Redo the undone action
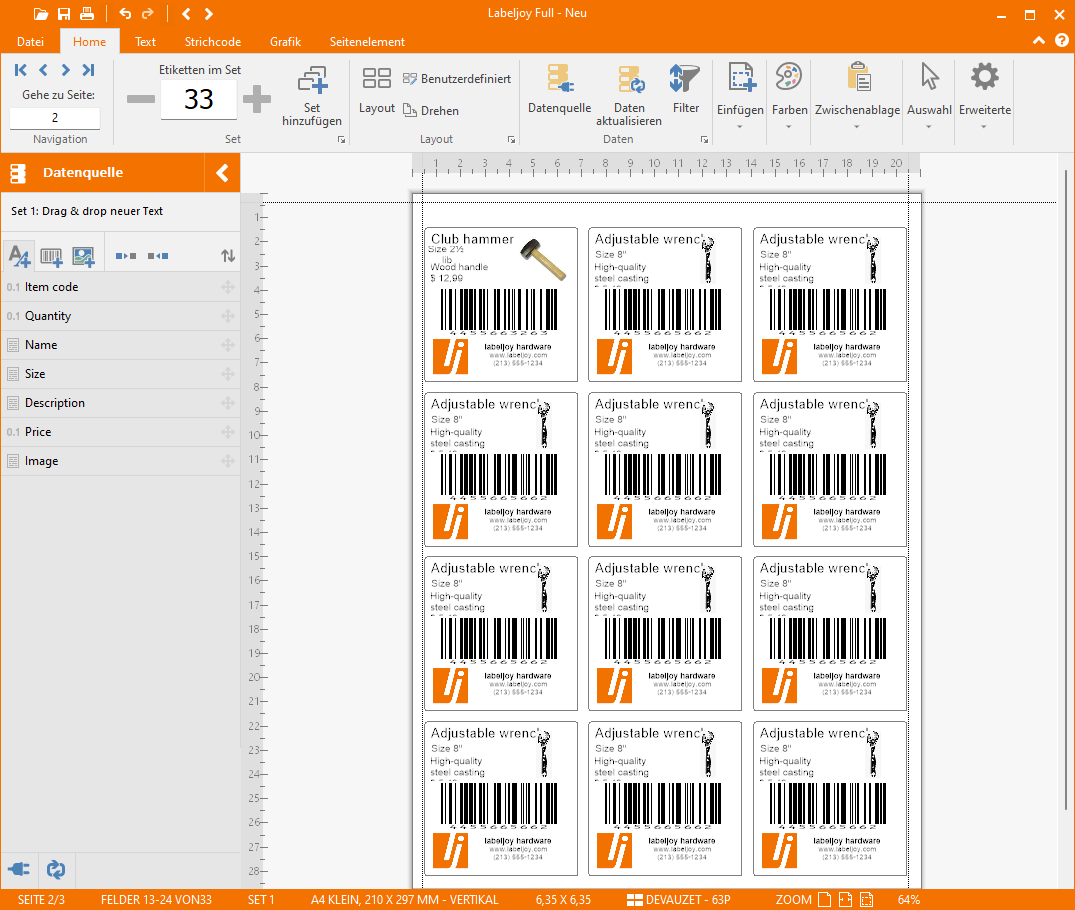This screenshot has height=910, width=1075. click(x=147, y=14)
